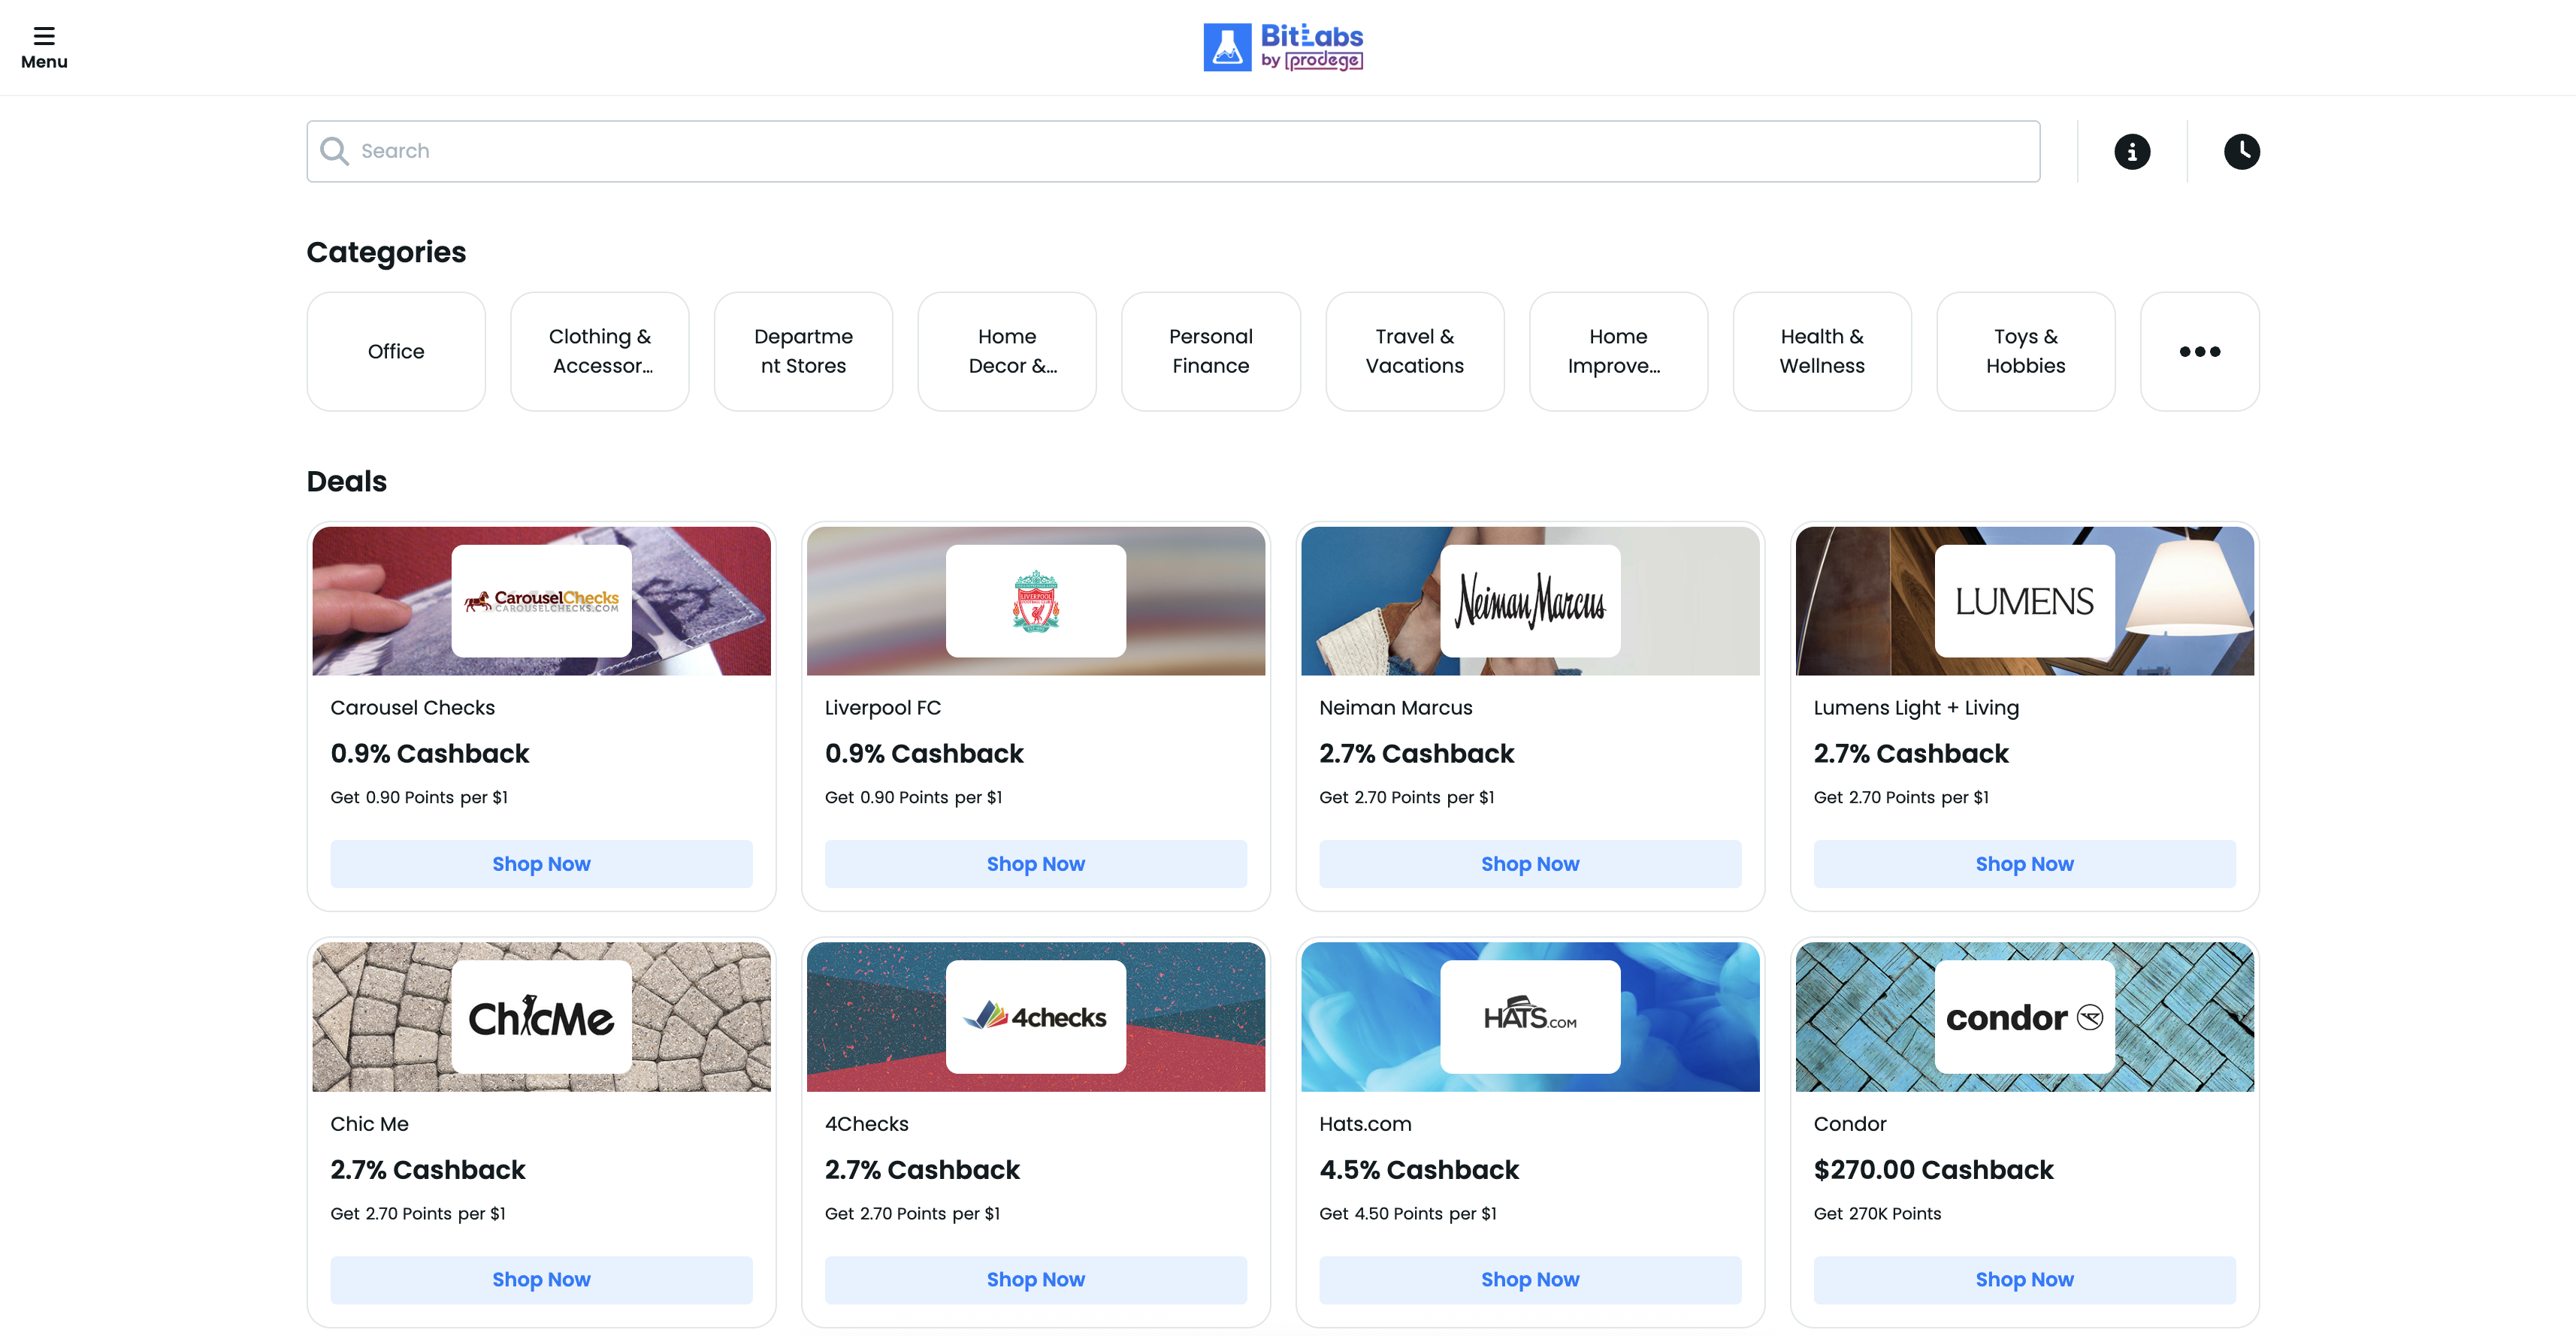The image size is (2576, 1336).
Task: Open the clock history icon
Action: [2241, 151]
